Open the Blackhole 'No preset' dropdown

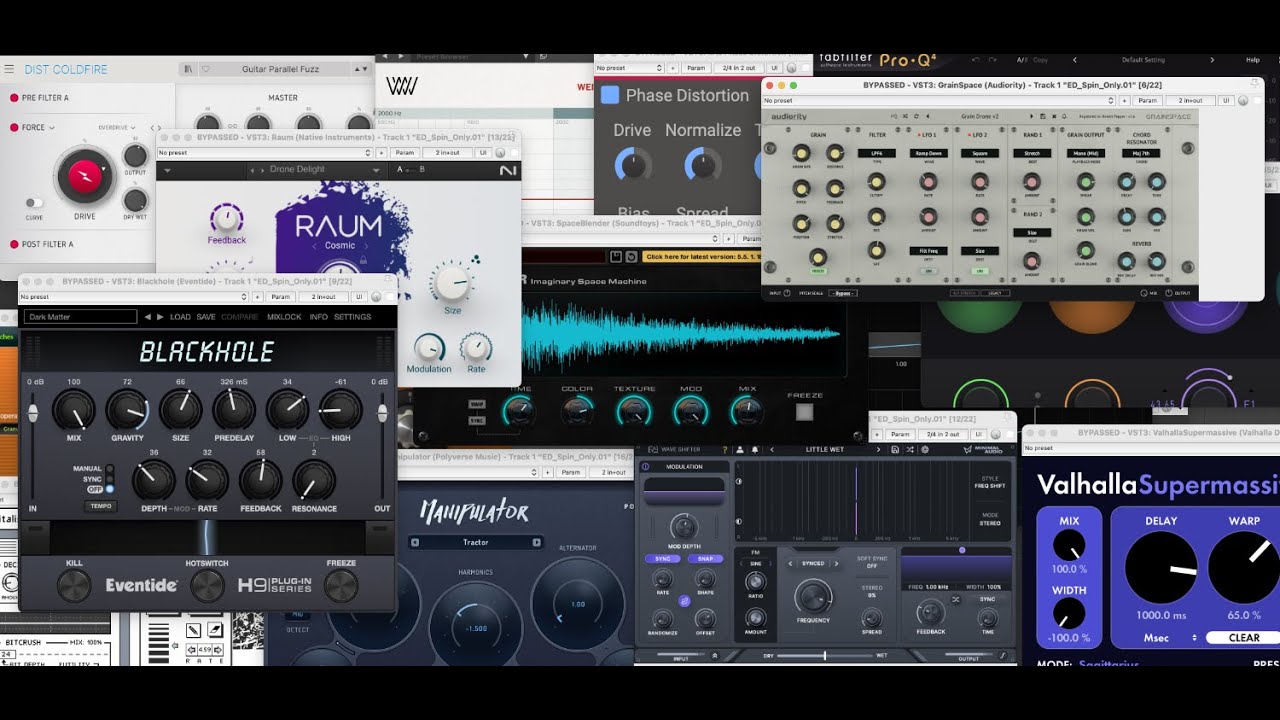pyautogui.click(x=134, y=297)
